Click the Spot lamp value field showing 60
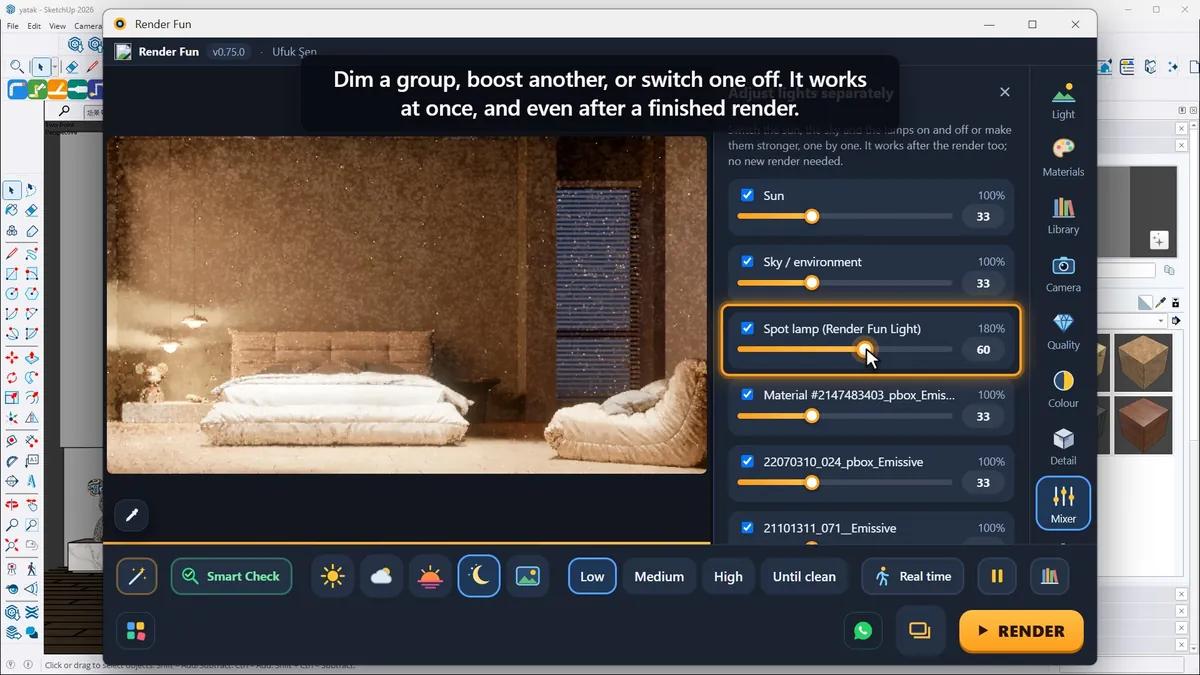The height and width of the screenshot is (675, 1200). click(x=983, y=350)
